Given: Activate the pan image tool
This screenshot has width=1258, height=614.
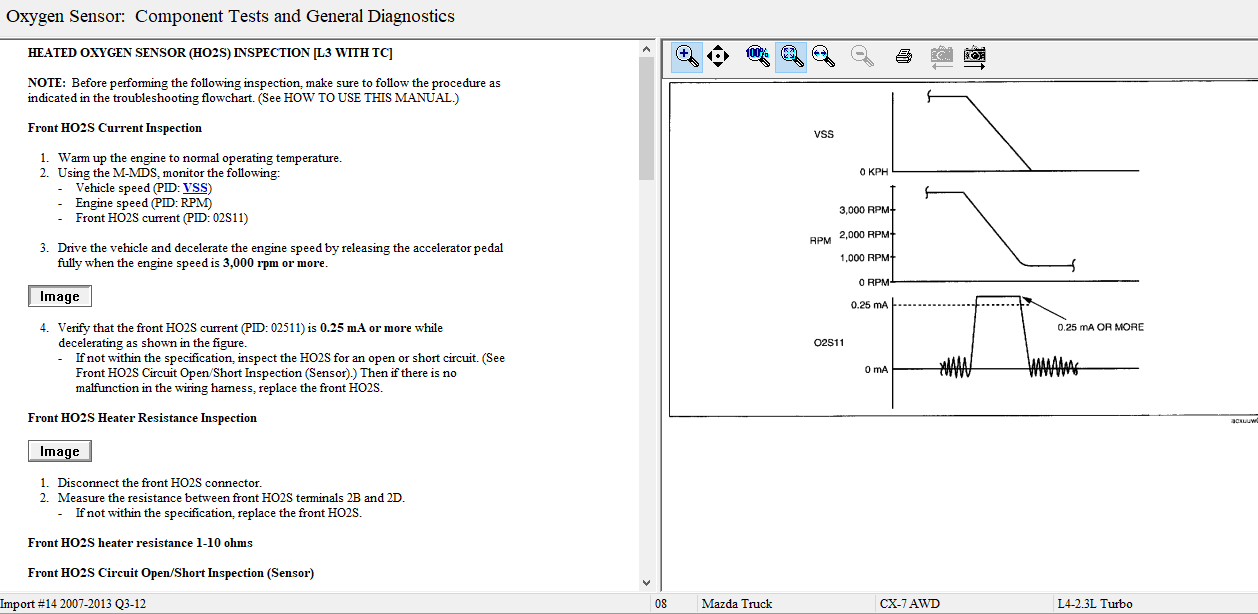Looking at the screenshot, I should pyautogui.click(x=718, y=56).
